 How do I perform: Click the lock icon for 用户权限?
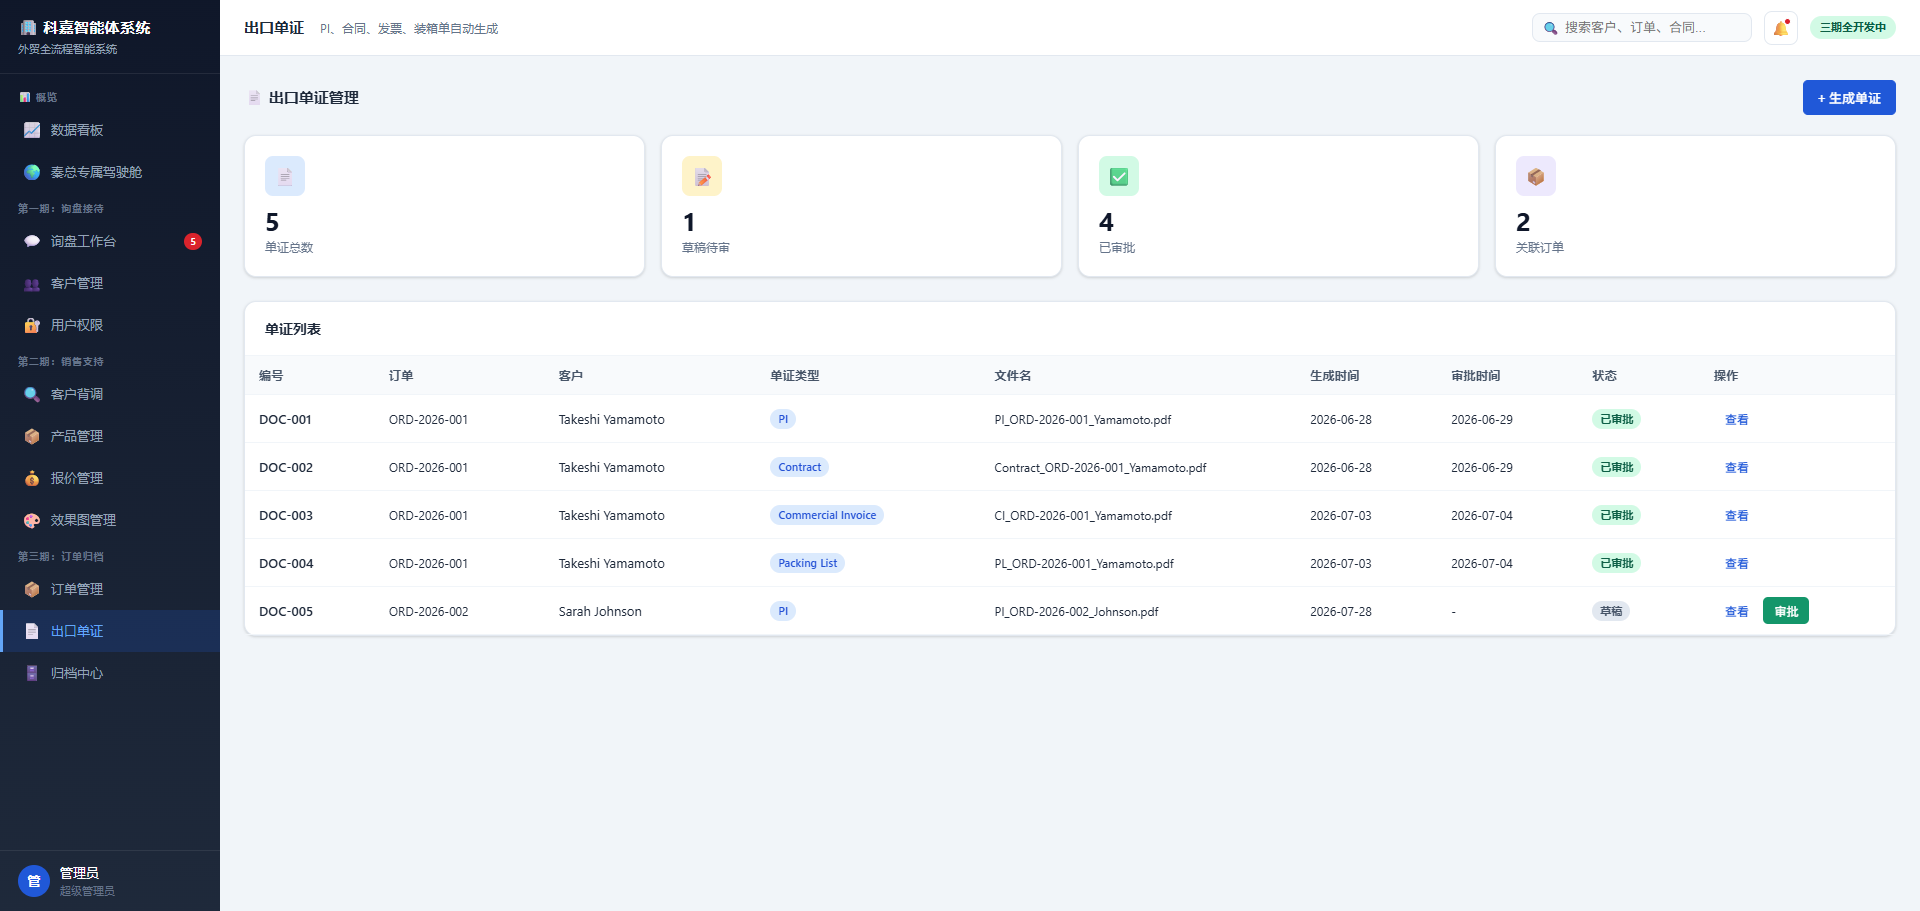[32, 325]
